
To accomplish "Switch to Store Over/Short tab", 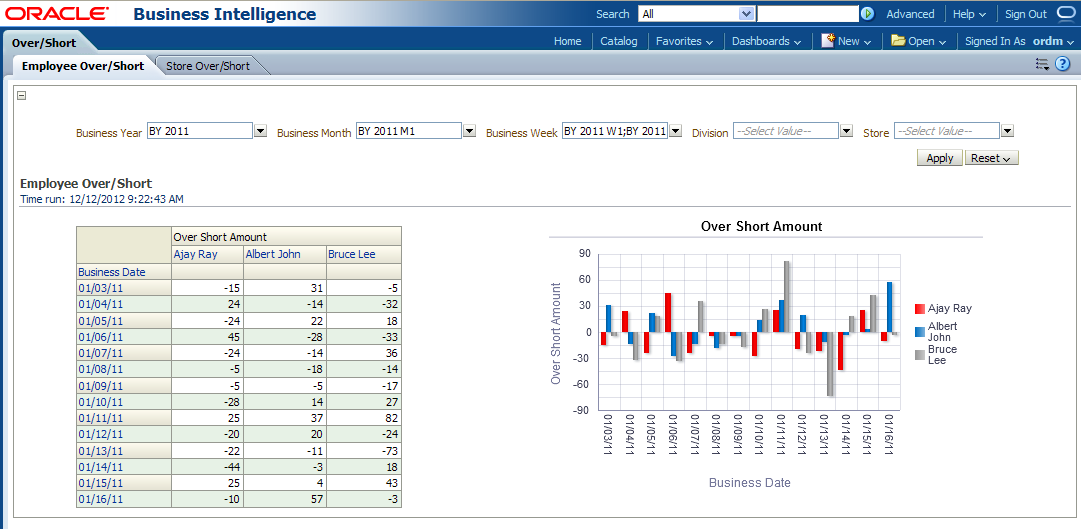I will click(208, 66).
